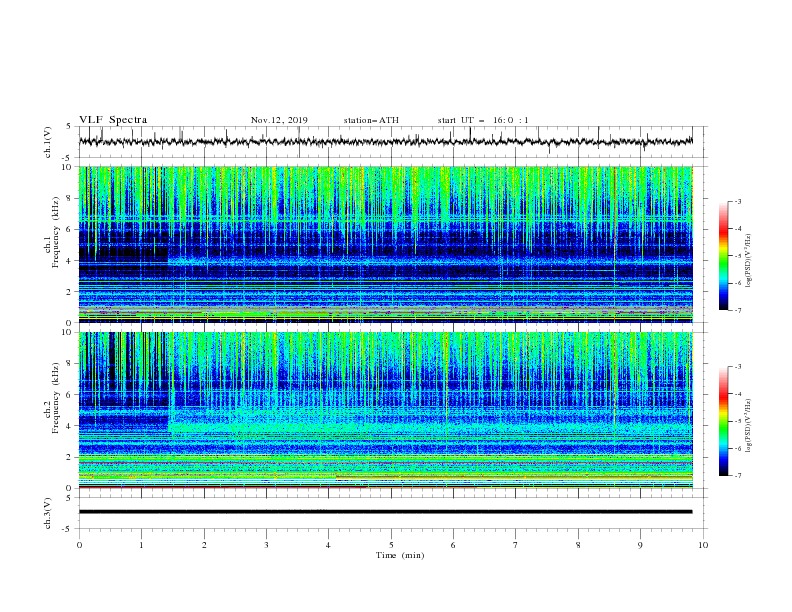Screen dimensions: 792x612
Task: Click the "-3" label on ch.1 colorbar
Action: click(737, 201)
